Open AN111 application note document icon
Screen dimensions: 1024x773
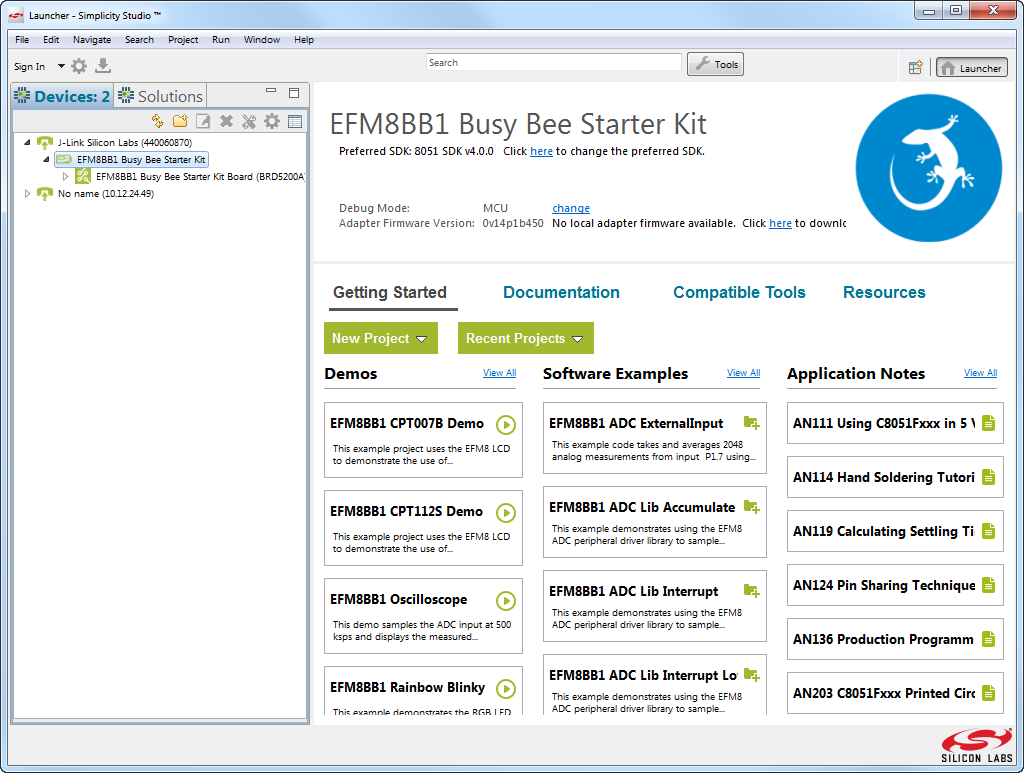988,423
